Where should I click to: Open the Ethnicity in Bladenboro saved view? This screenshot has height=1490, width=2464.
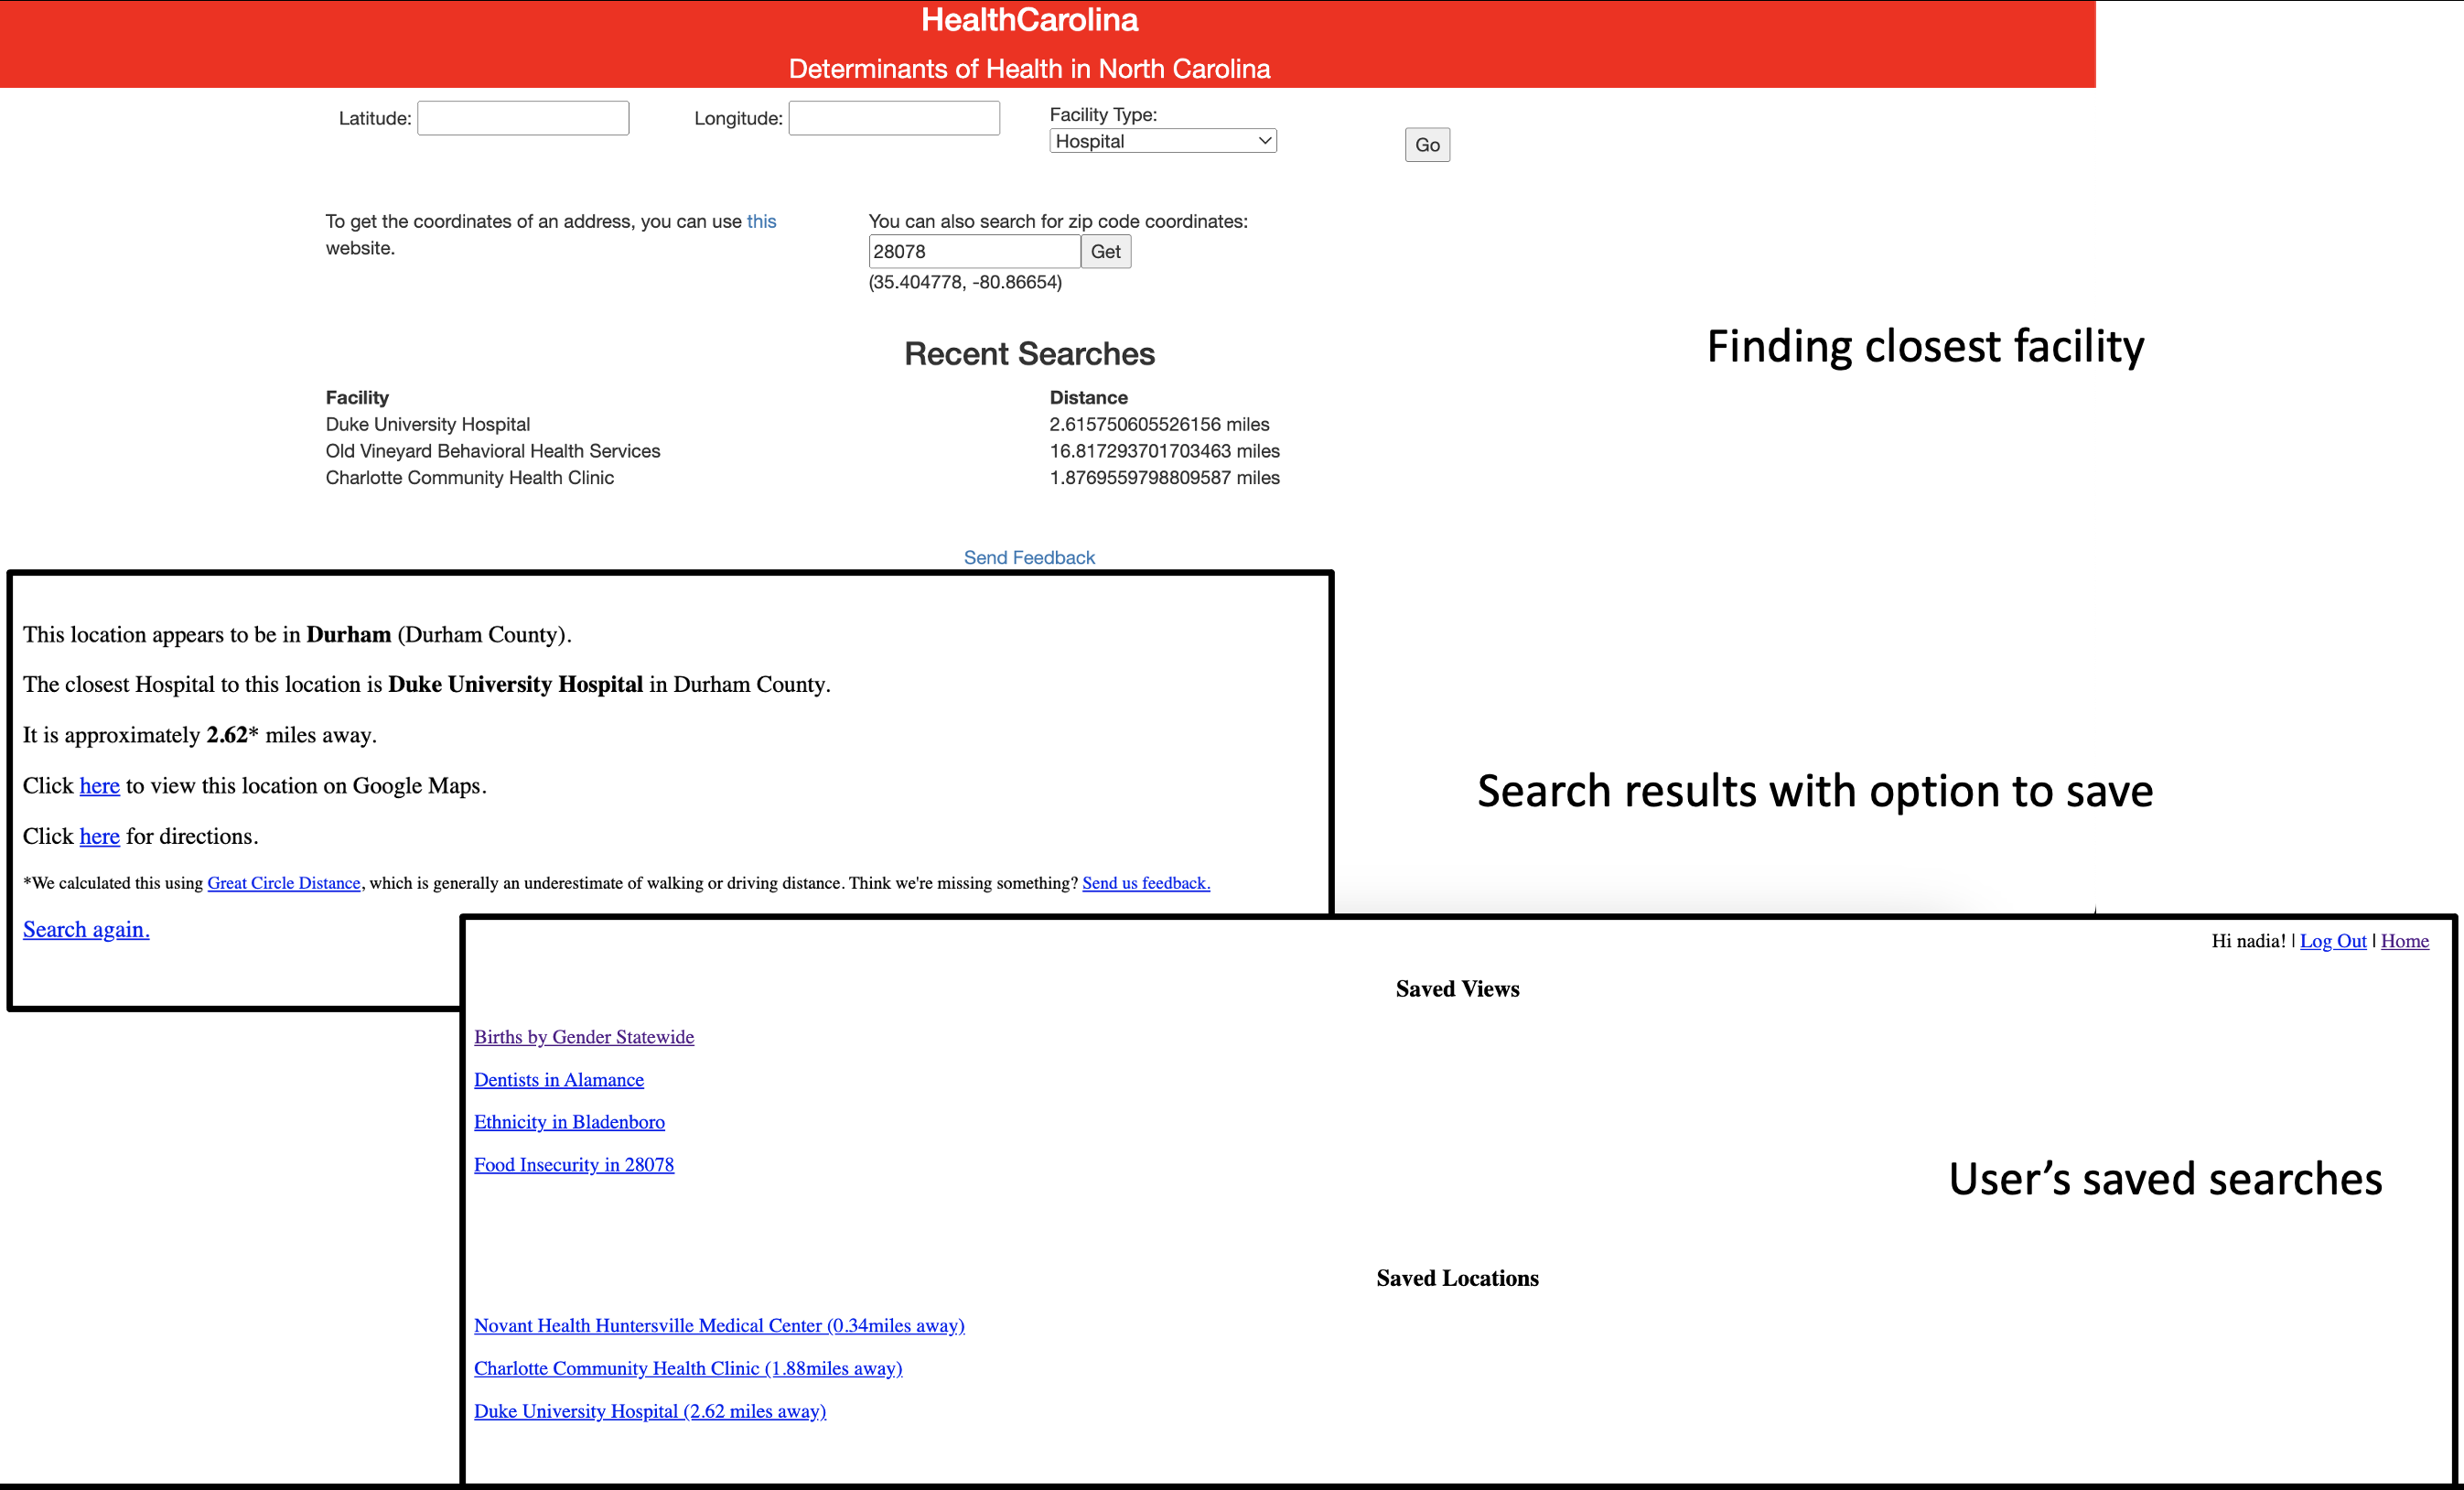click(569, 1121)
